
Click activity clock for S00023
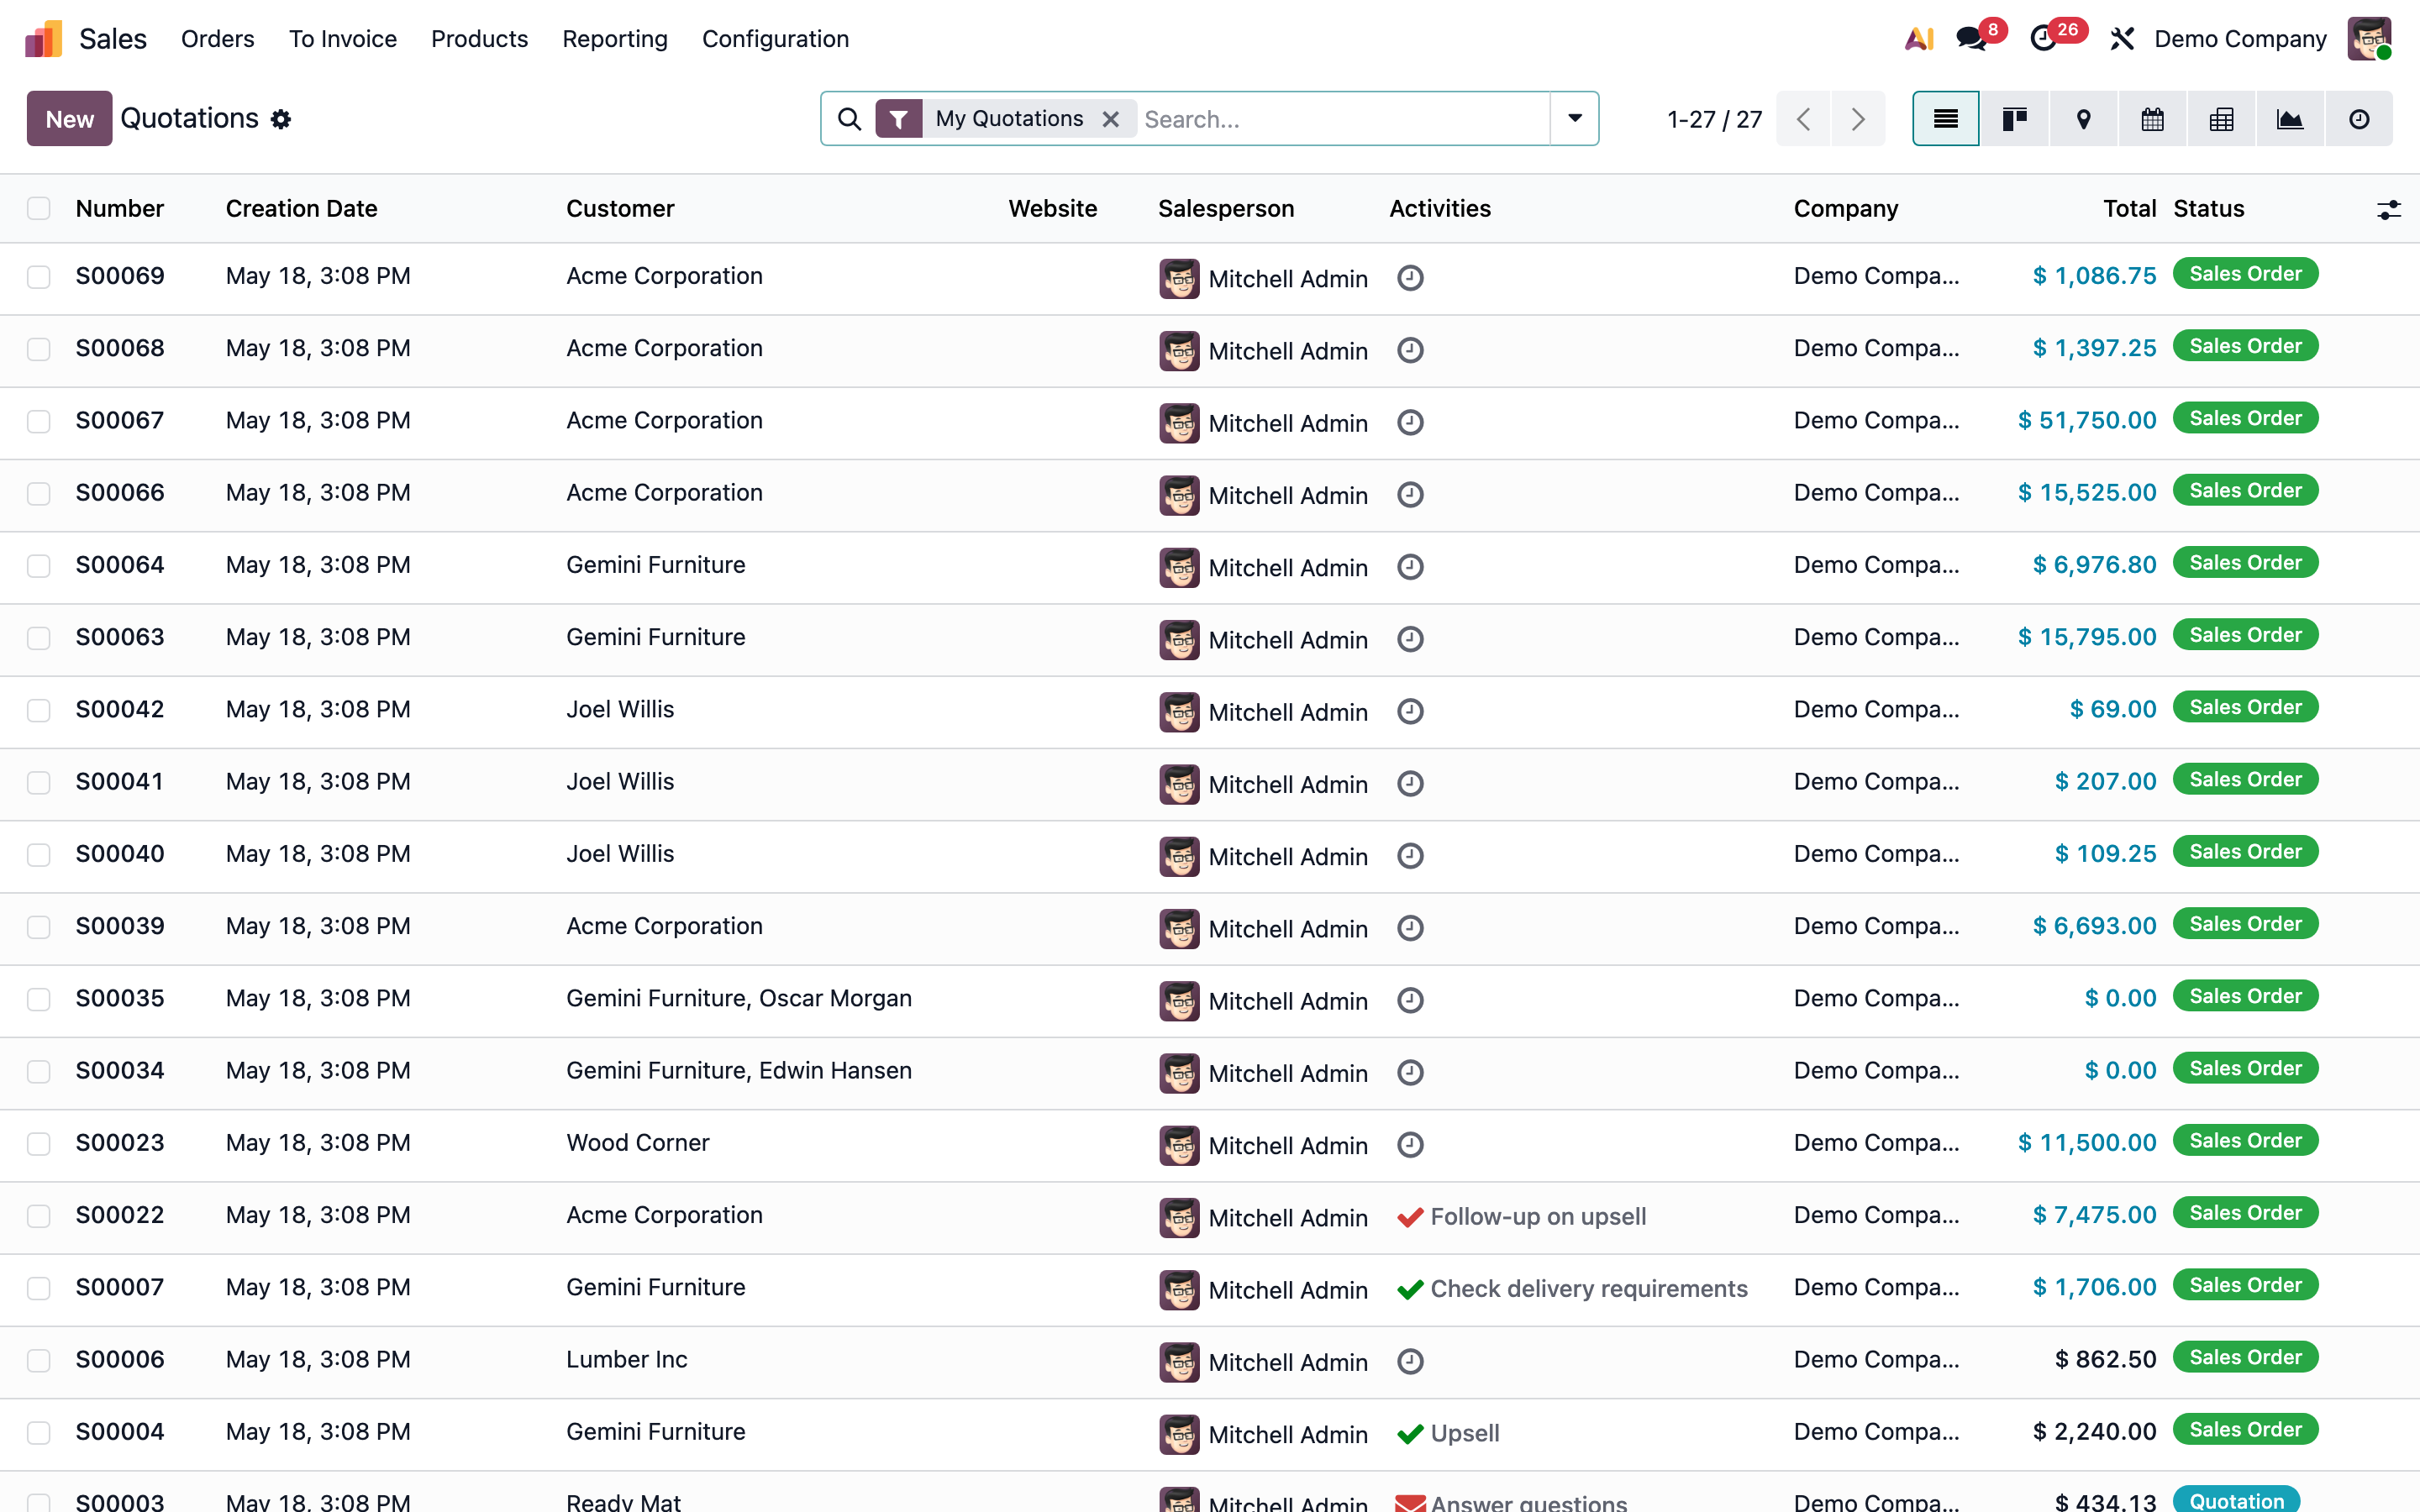click(x=1410, y=1145)
